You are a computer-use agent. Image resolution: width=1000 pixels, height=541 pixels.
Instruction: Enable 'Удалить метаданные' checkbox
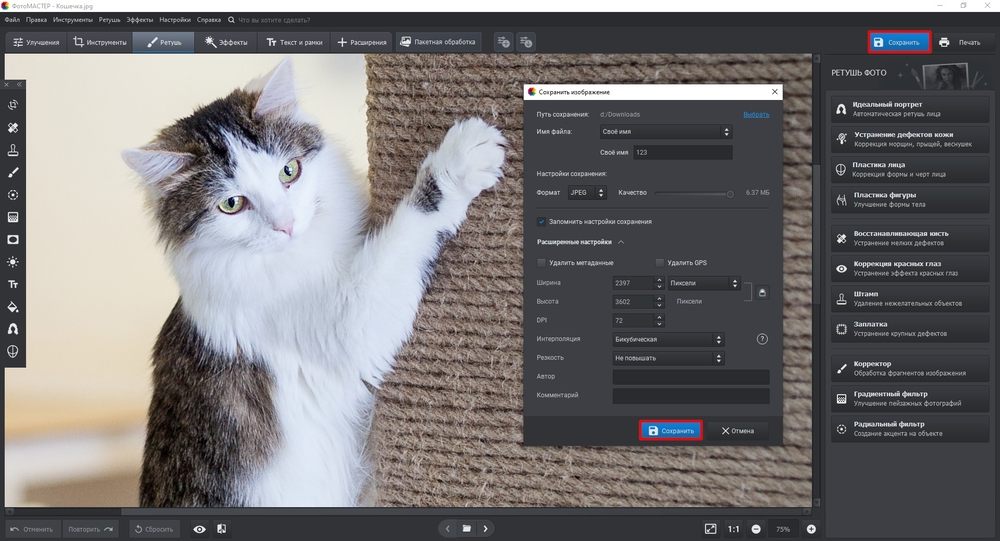coord(542,262)
